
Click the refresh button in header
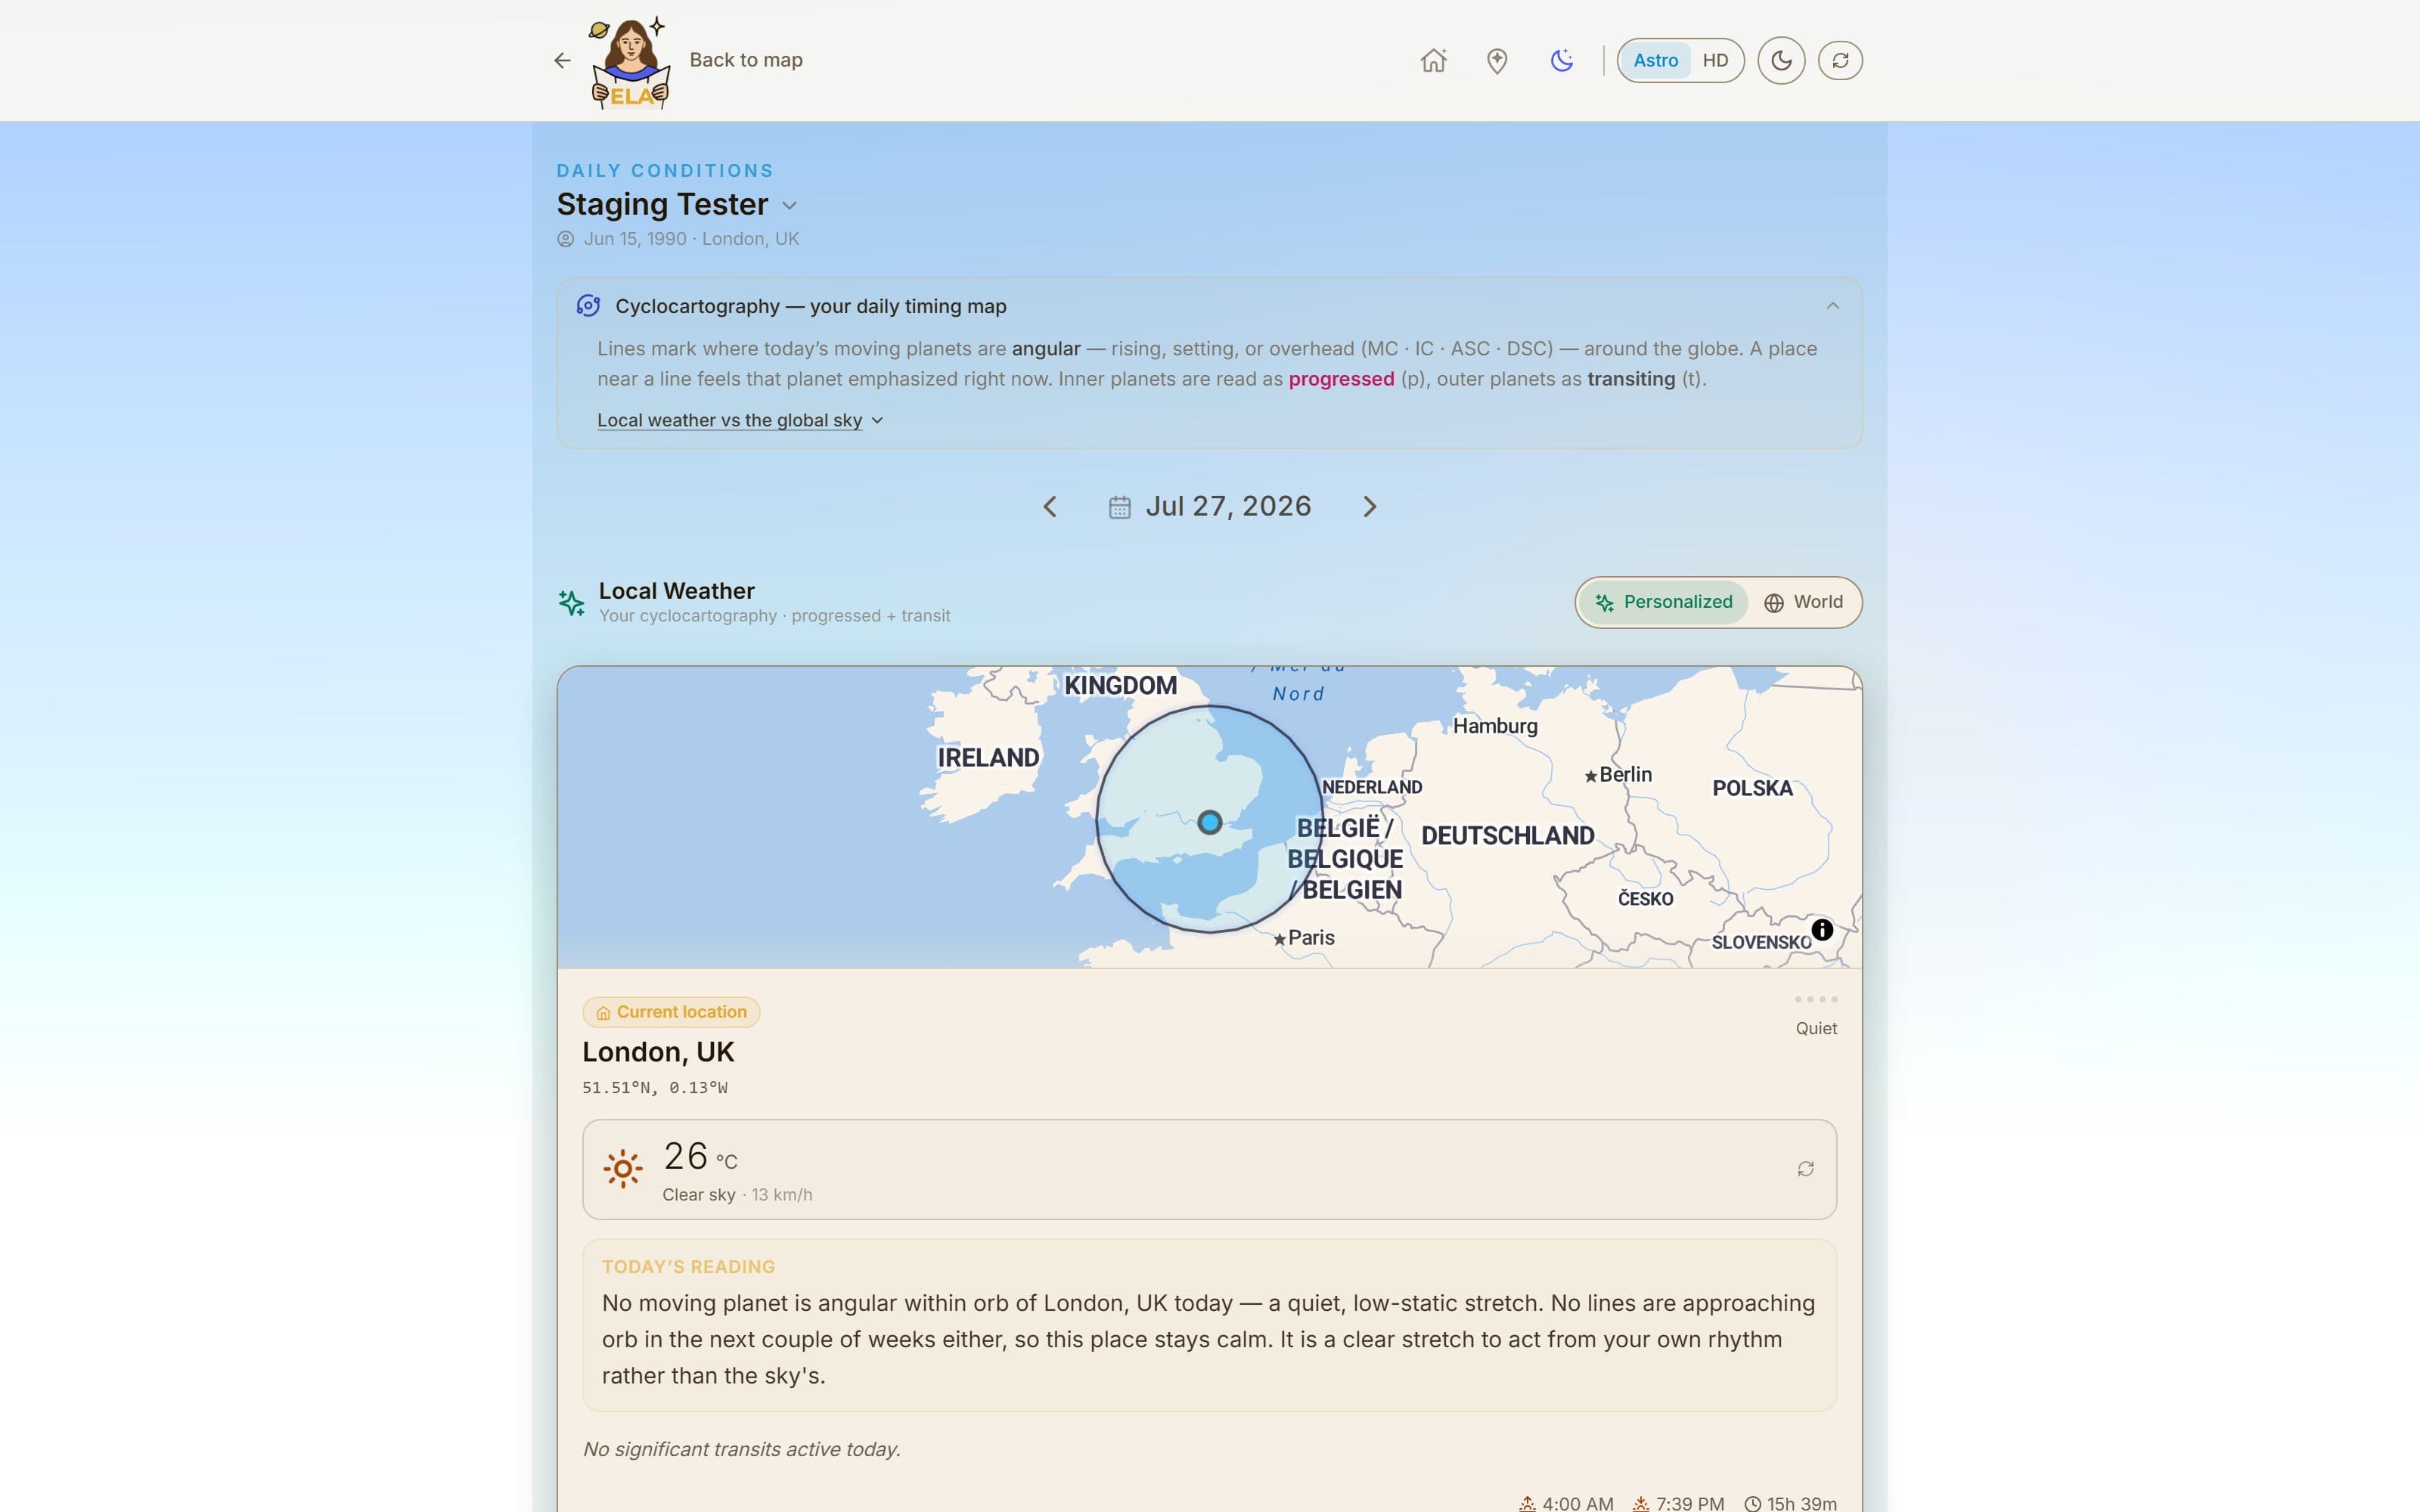tap(1839, 60)
